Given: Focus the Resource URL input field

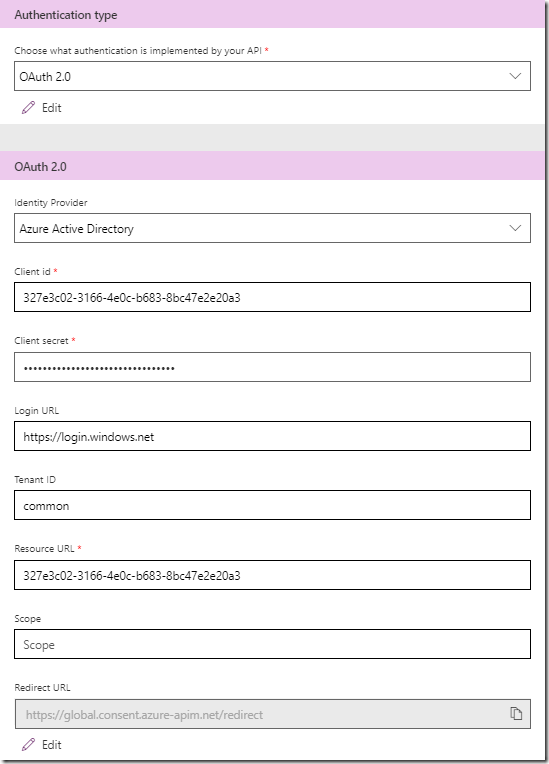Looking at the screenshot, I should pos(272,575).
